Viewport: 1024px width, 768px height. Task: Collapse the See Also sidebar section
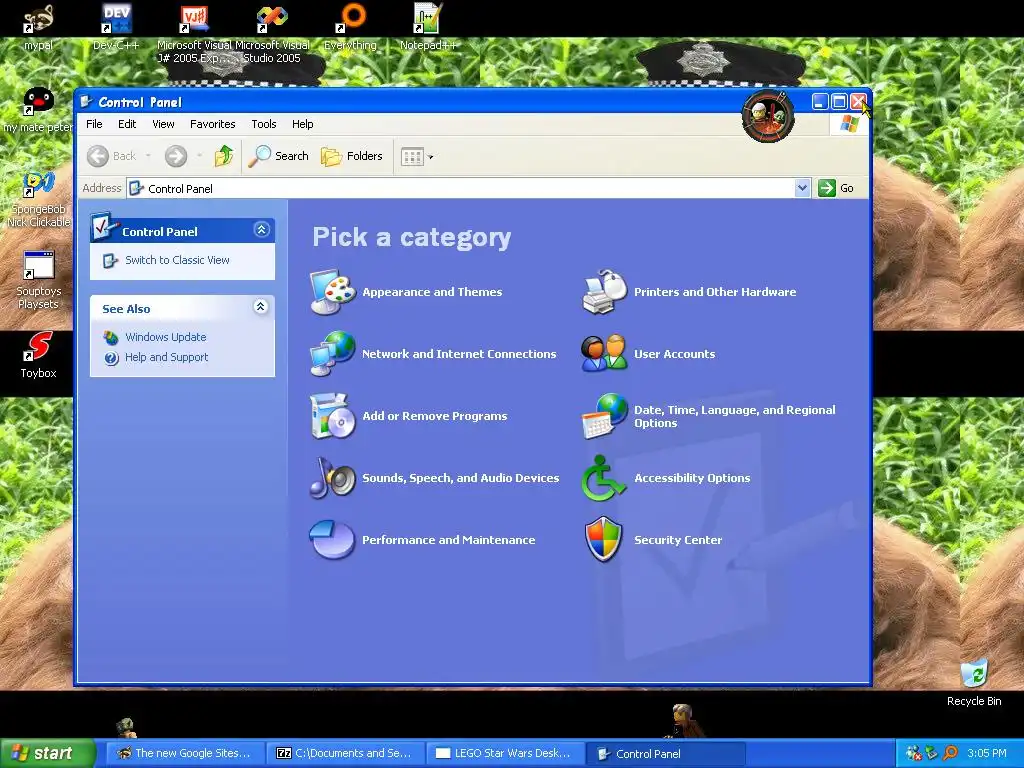[x=261, y=307]
